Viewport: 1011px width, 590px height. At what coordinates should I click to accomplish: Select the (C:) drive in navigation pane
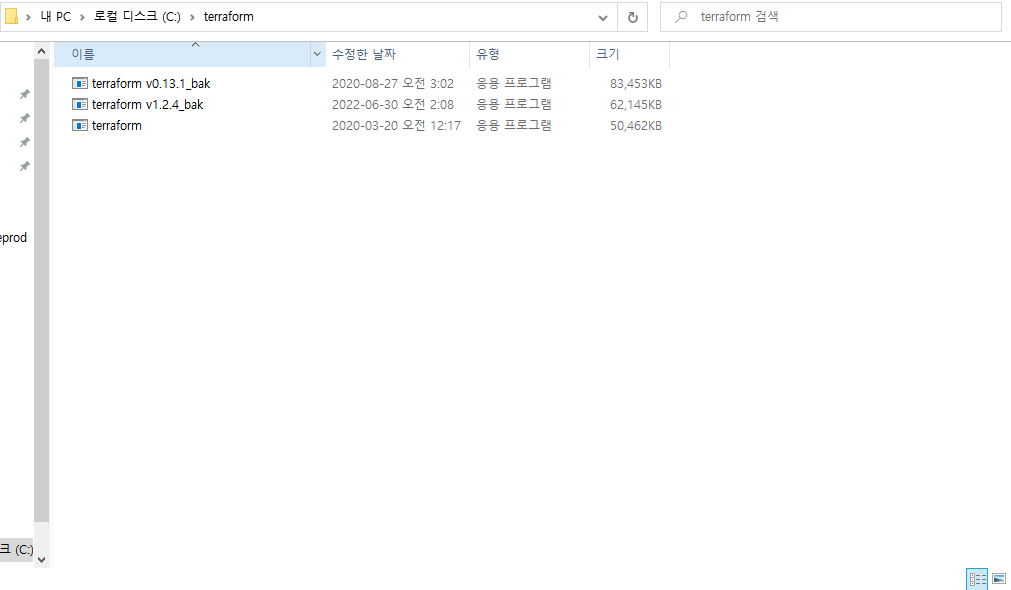(x=17, y=549)
